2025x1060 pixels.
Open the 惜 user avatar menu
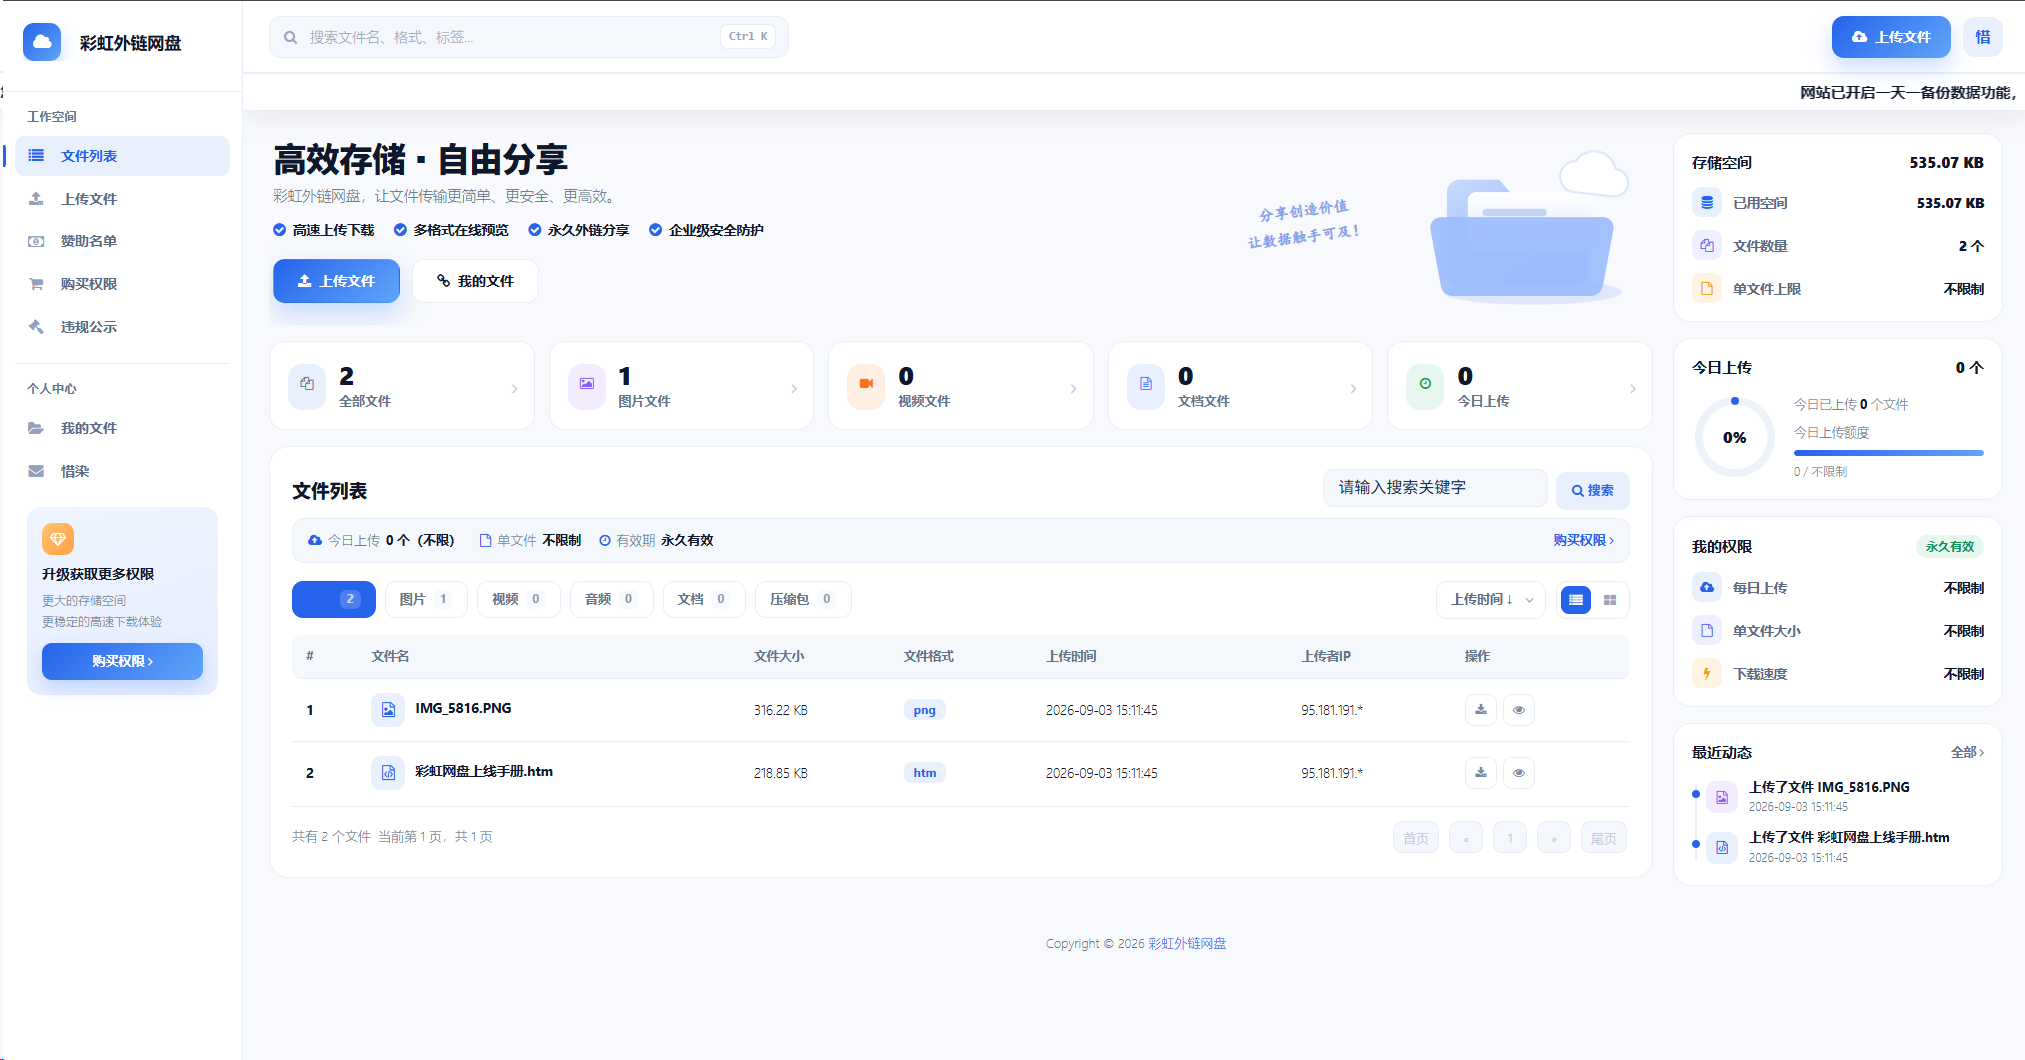pos(1982,37)
